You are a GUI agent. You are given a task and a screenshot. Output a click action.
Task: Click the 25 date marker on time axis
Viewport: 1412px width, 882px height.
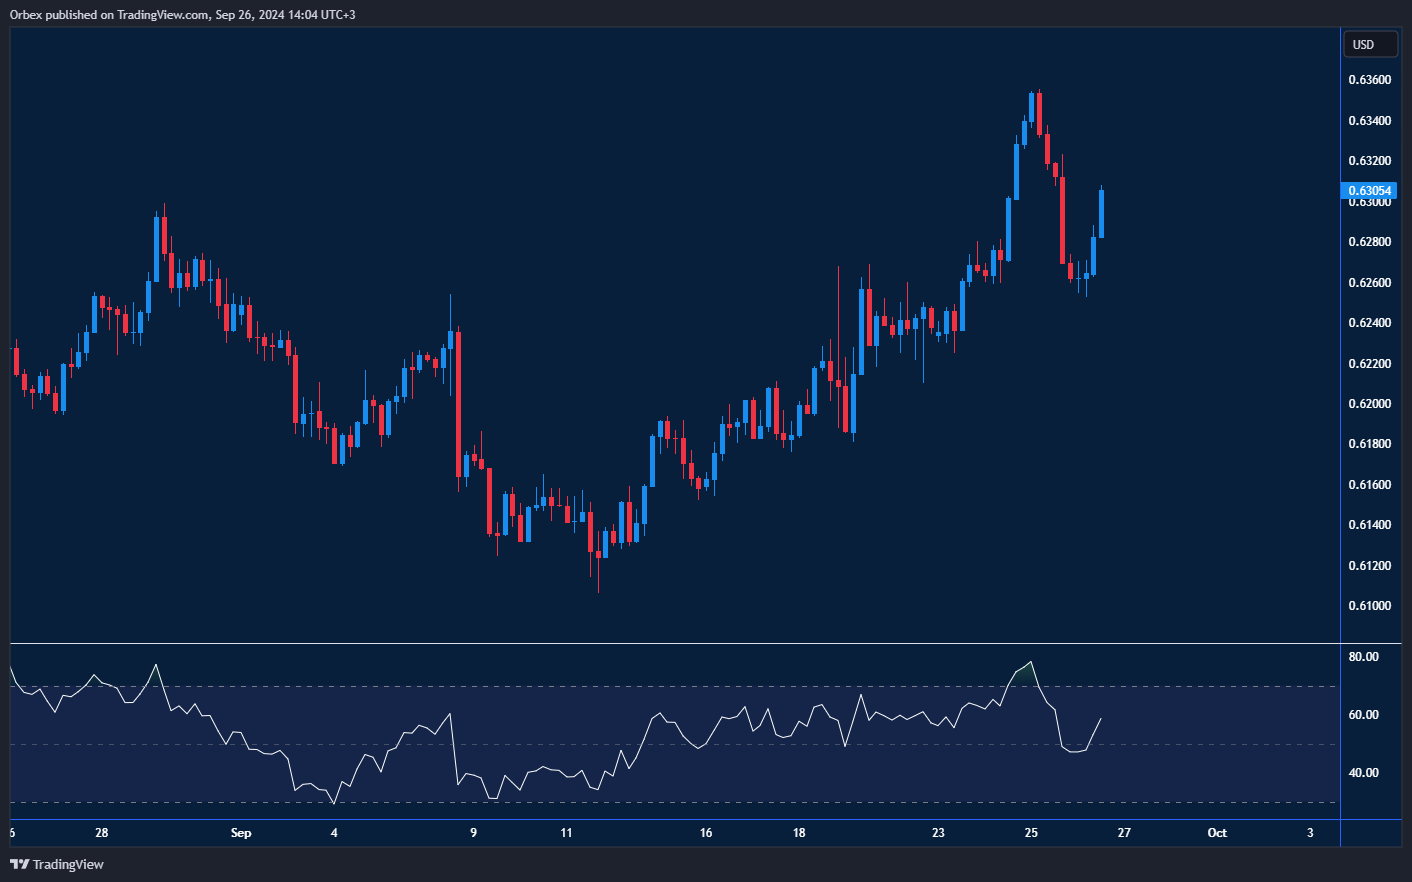(x=1031, y=833)
